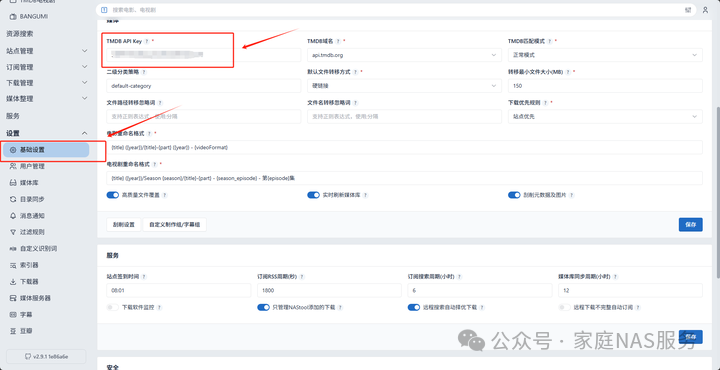The height and width of the screenshot is (370, 720).
Task: Click help icon next to 下载软件监控
Action: tap(159, 308)
